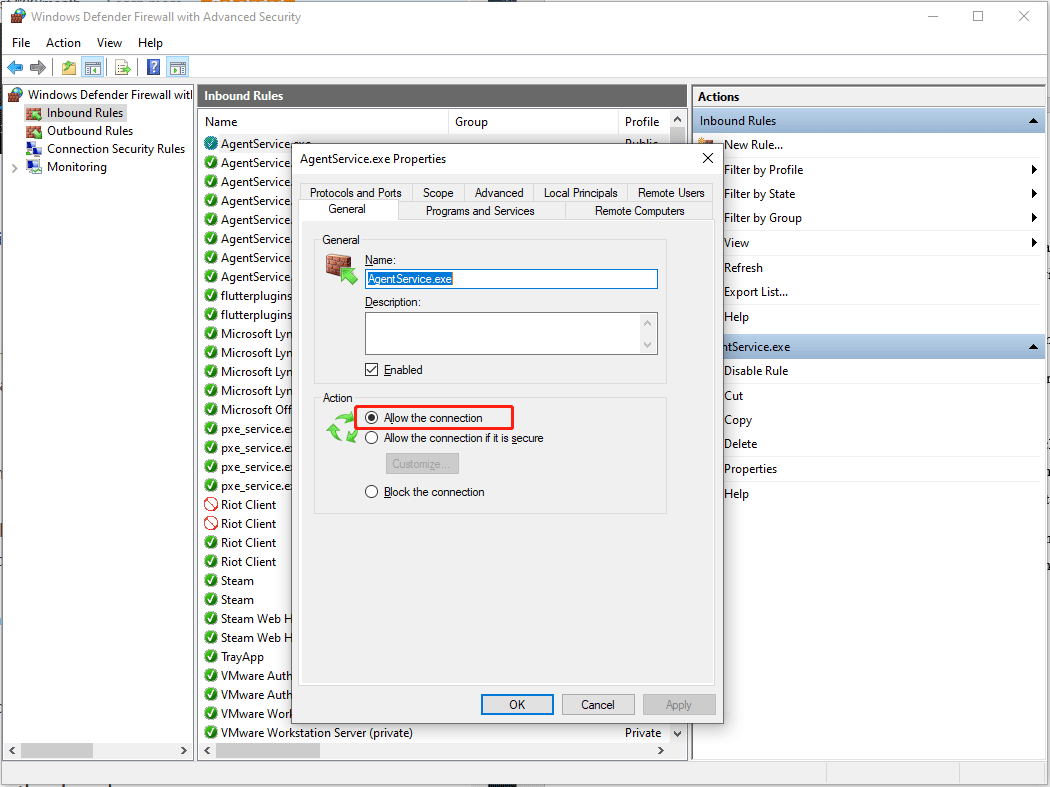Open the Action menu
The height and width of the screenshot is (787, 1050).
coord(63,42)
